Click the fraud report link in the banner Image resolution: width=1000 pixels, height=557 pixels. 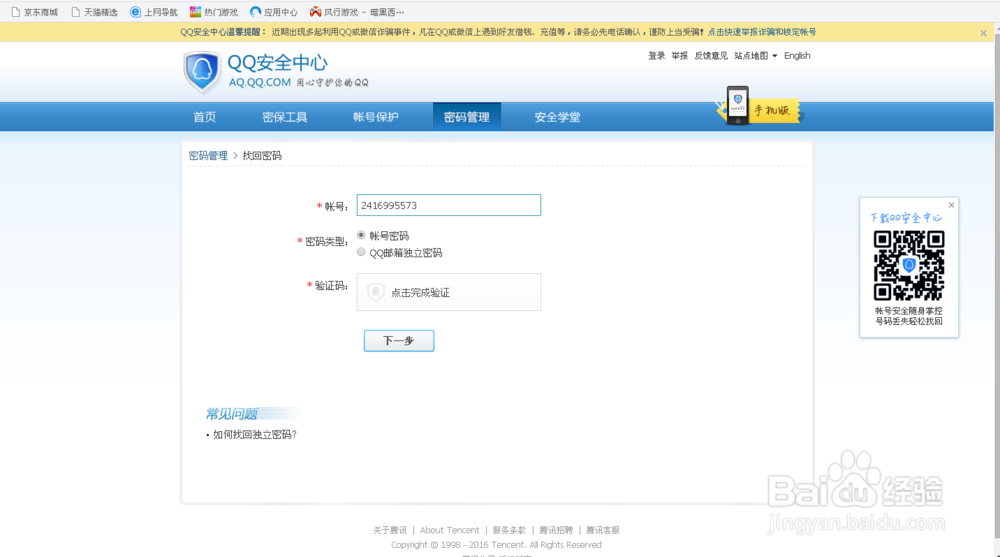(761, 32)
